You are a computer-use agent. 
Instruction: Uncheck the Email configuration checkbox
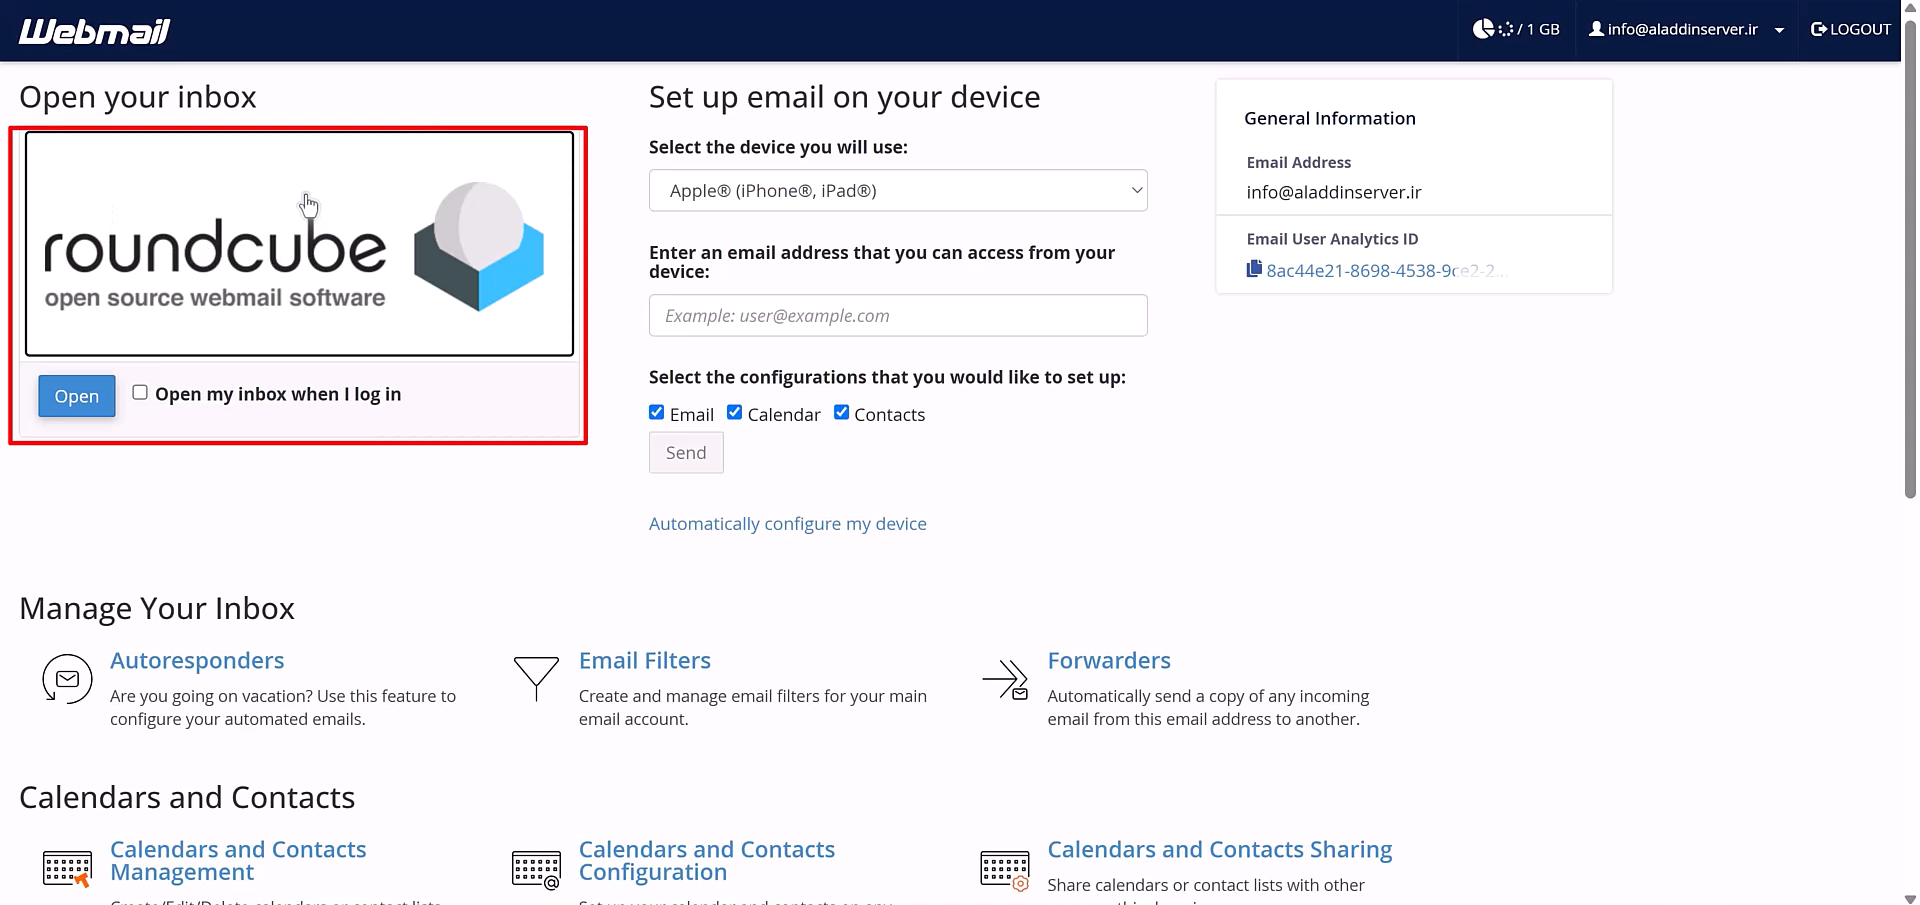click(656, 412)
